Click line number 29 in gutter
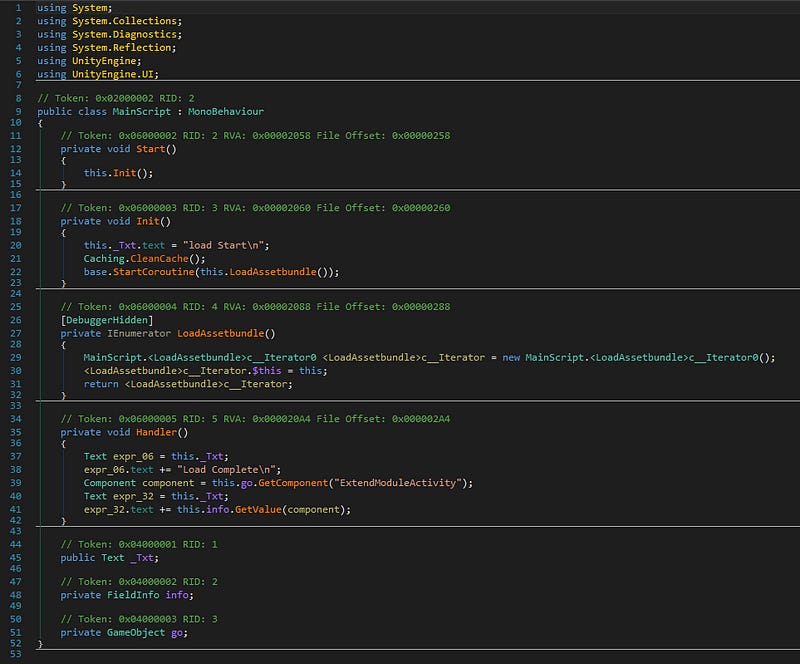 [16, 358]
